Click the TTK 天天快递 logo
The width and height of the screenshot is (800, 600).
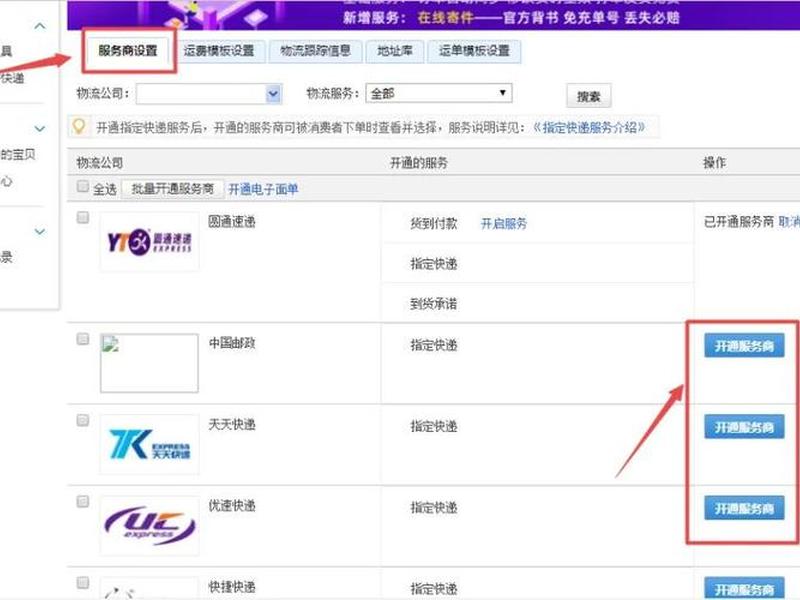click(149, 444)
